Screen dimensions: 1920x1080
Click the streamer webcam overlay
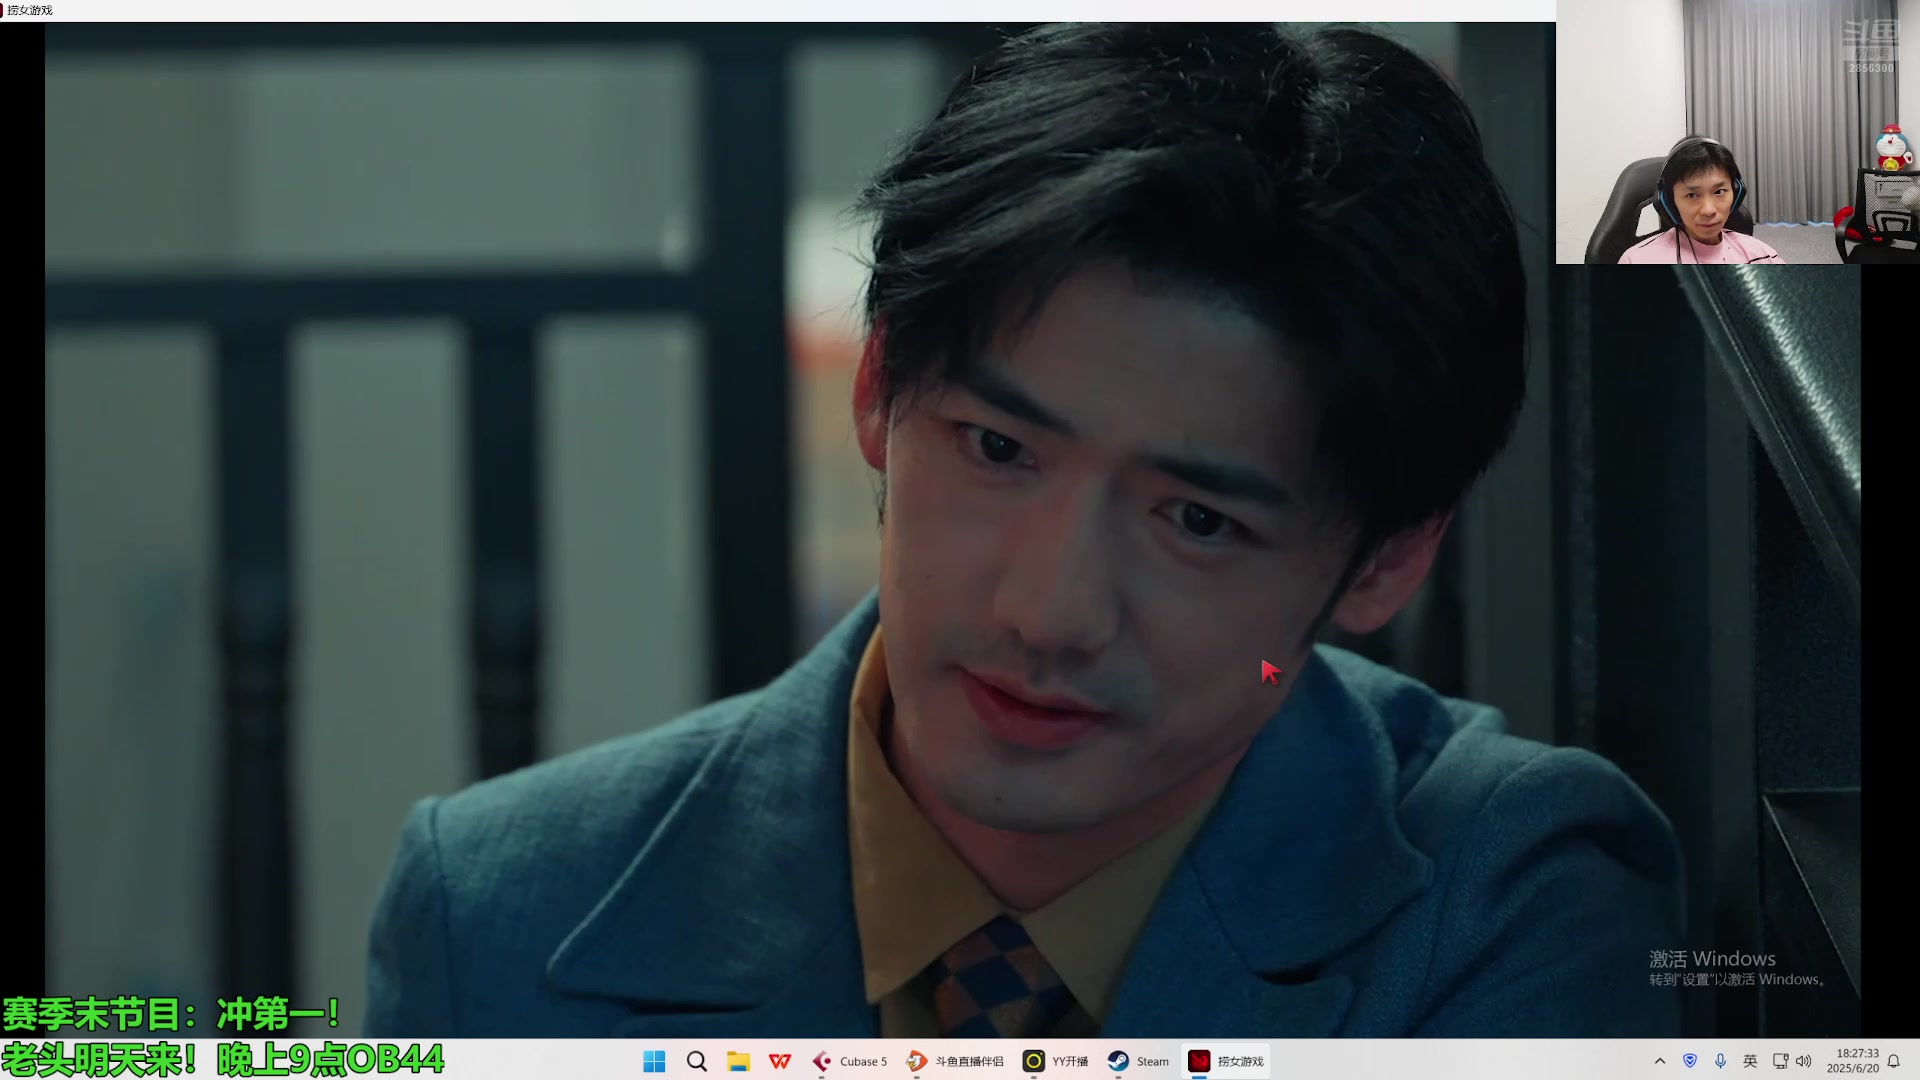1738,132
